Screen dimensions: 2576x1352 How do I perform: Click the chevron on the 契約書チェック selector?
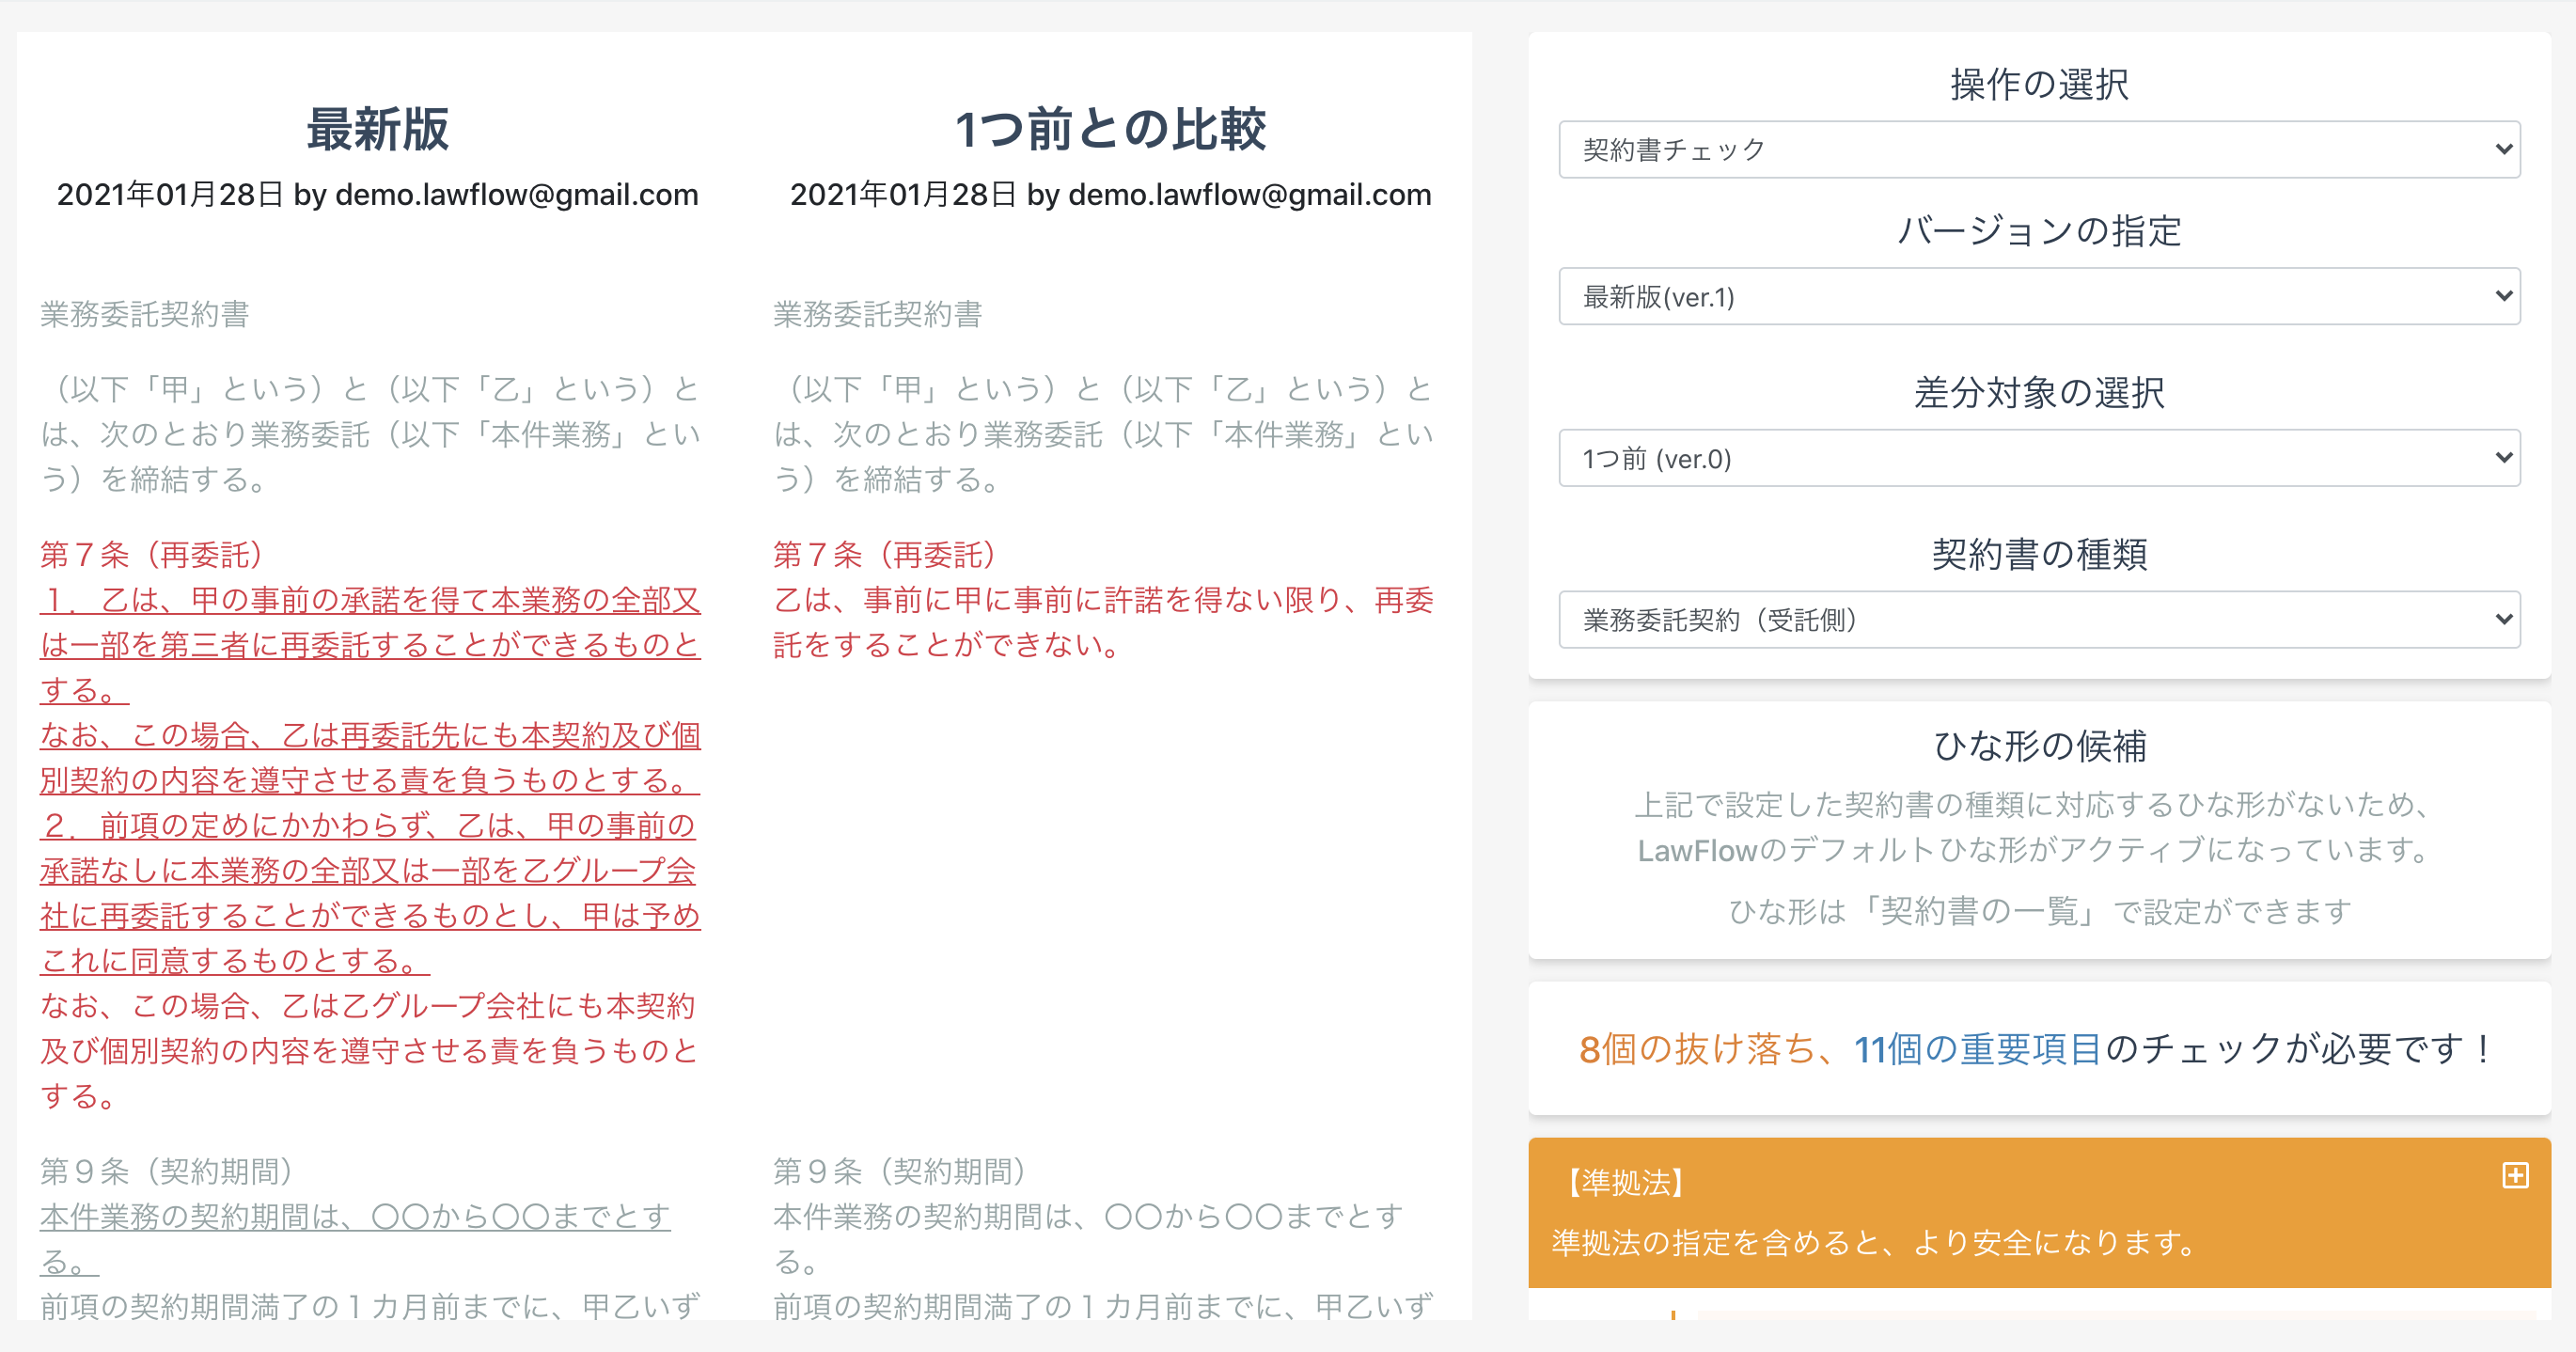click(2503, 149)
